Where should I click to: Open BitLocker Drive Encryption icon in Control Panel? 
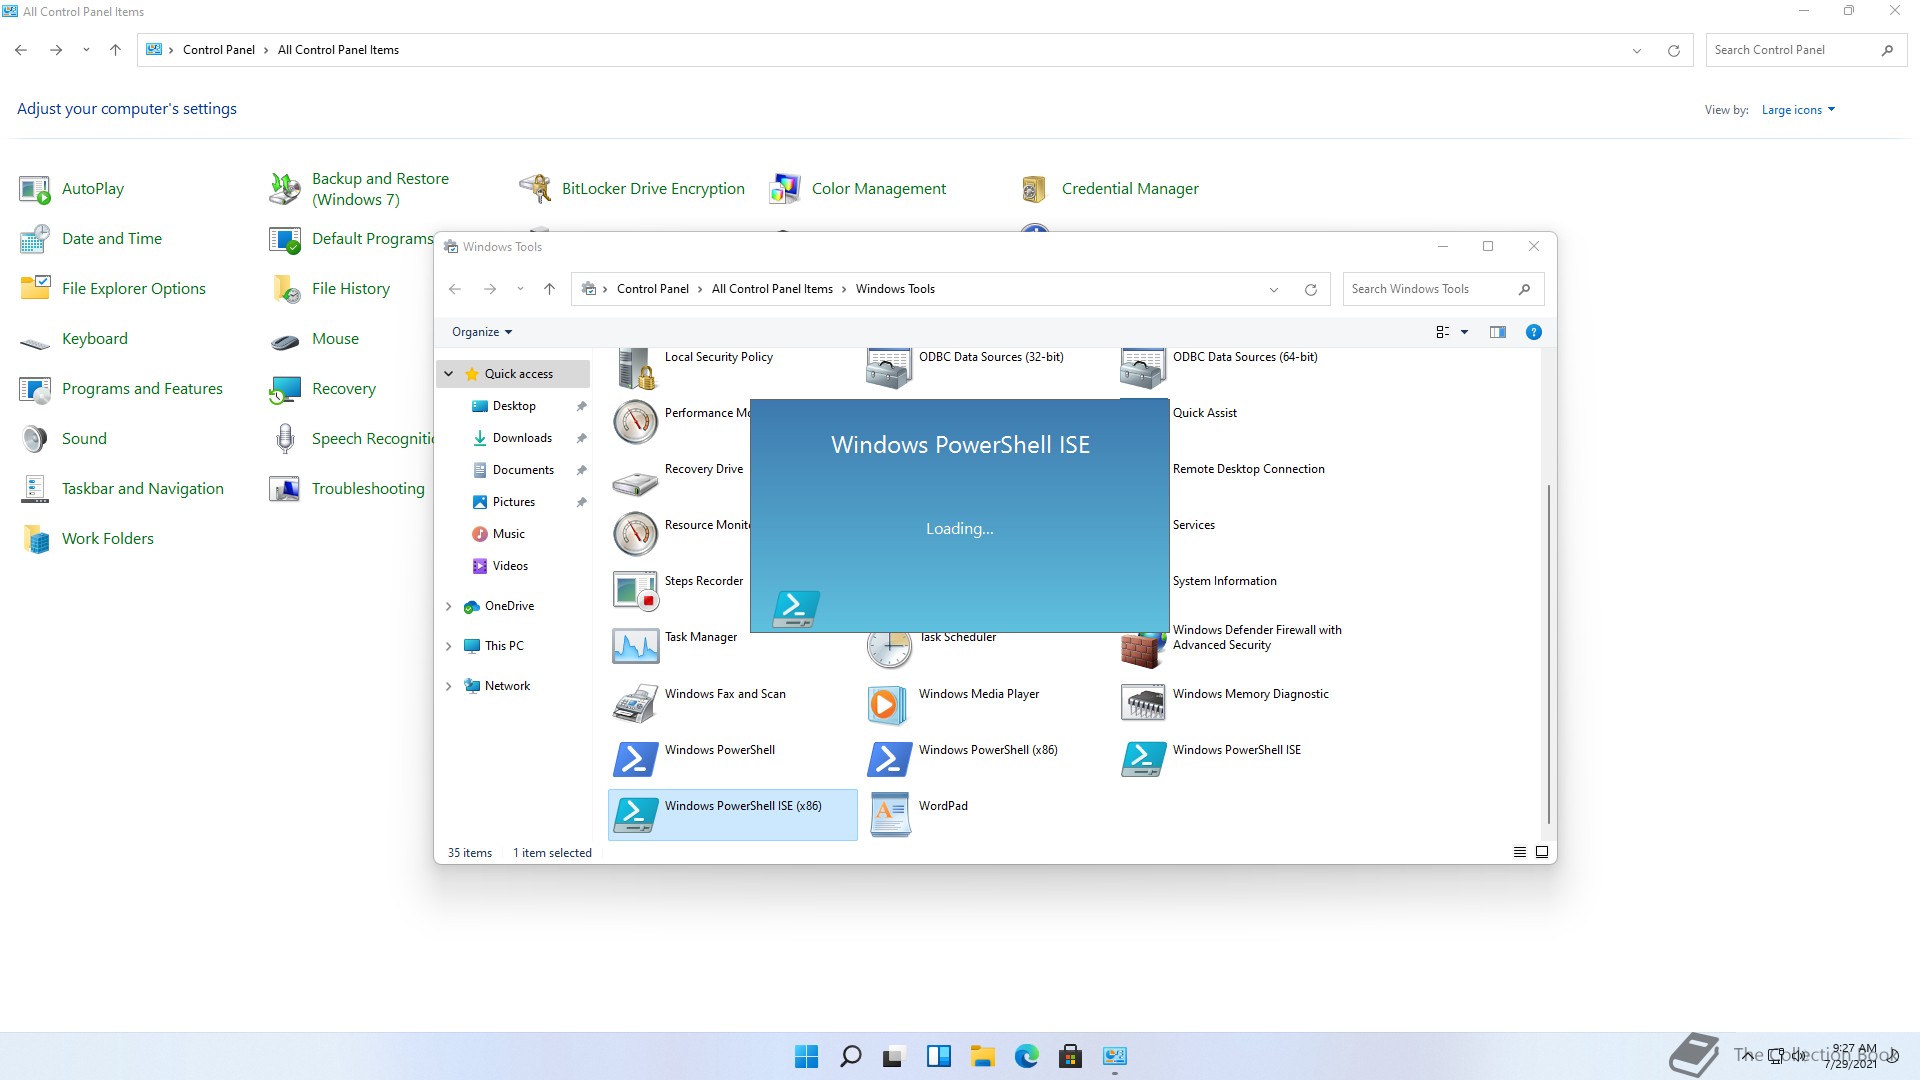[535, 188]
